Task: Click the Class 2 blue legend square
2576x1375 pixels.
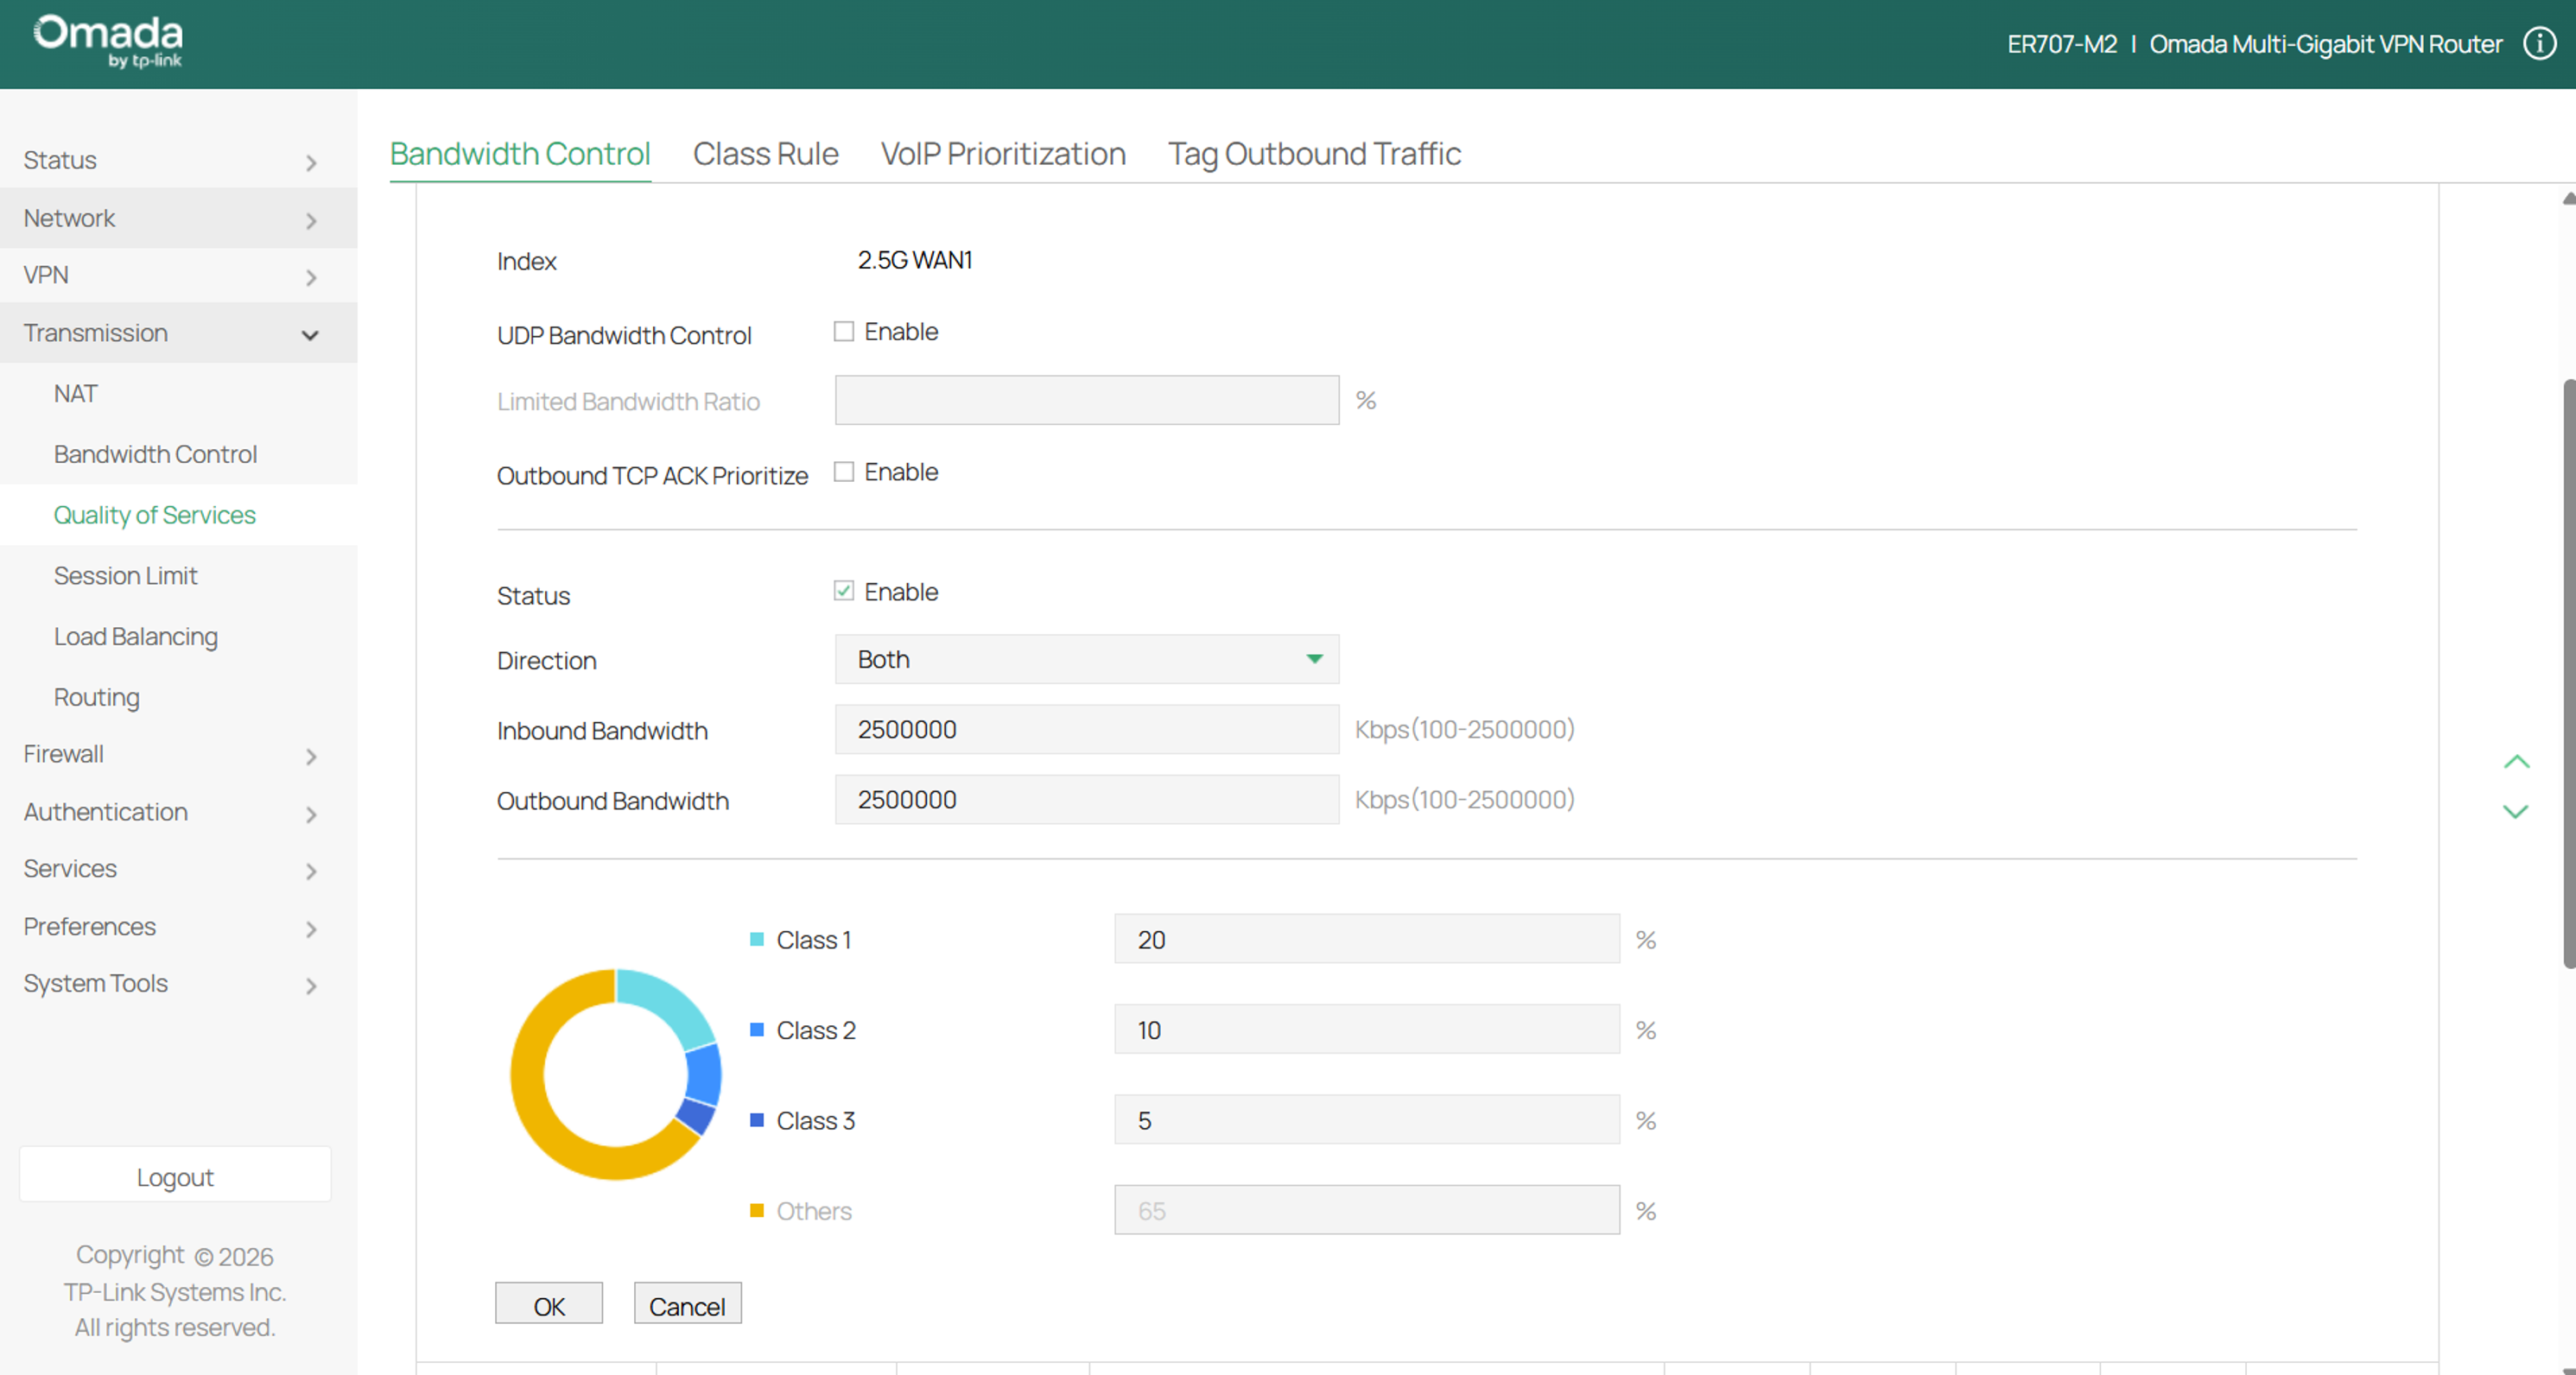Action: (x=757, y=1030)
